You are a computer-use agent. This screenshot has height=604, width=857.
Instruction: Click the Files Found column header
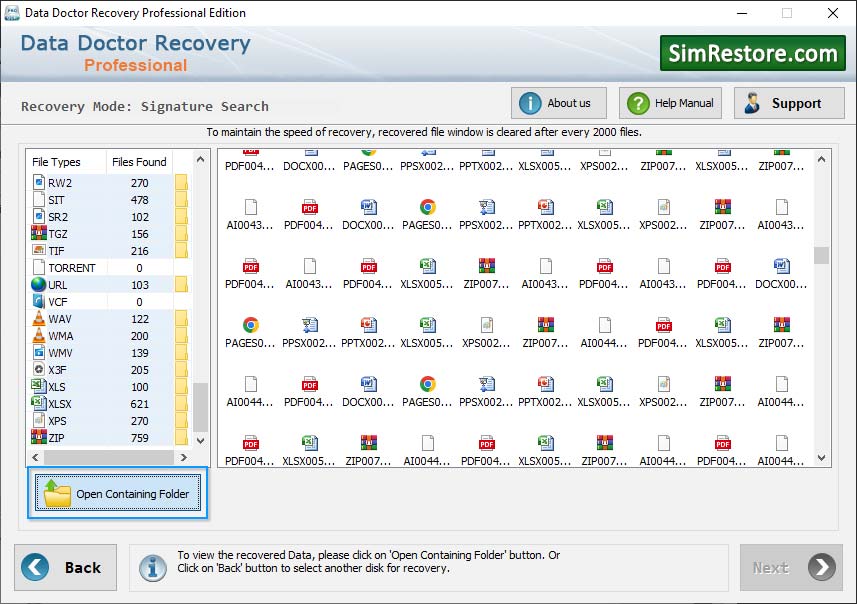pyautogui.click(x=139, y=162)
